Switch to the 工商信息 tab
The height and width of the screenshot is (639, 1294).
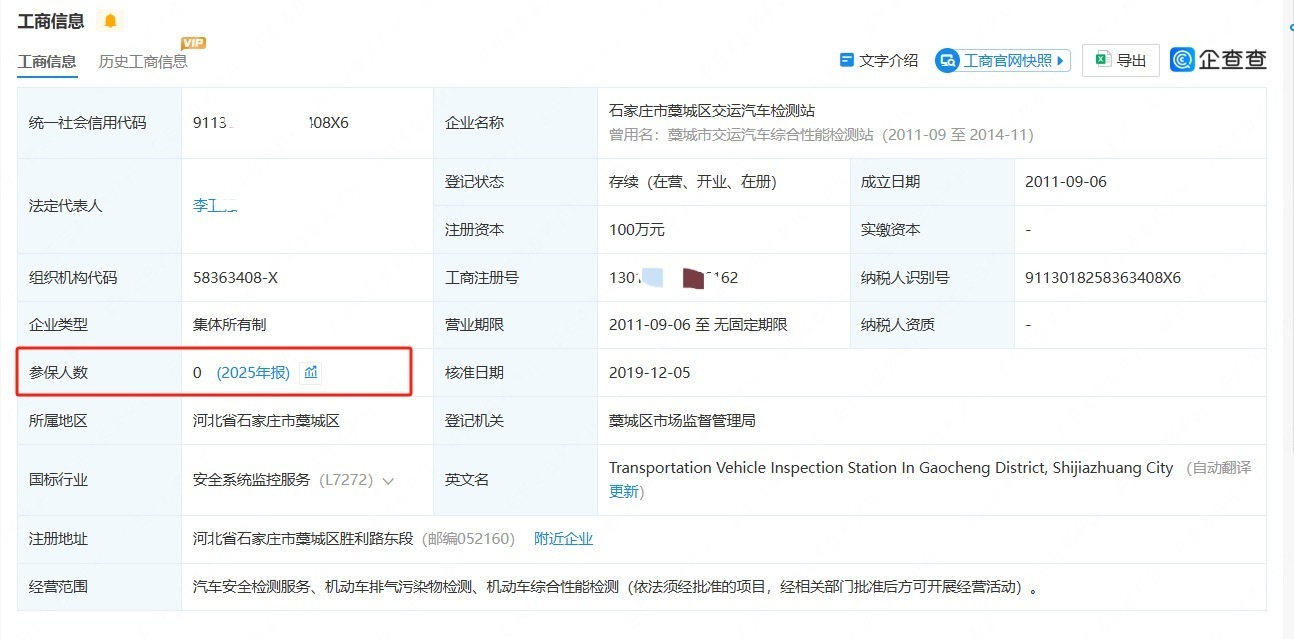(47, 61)
